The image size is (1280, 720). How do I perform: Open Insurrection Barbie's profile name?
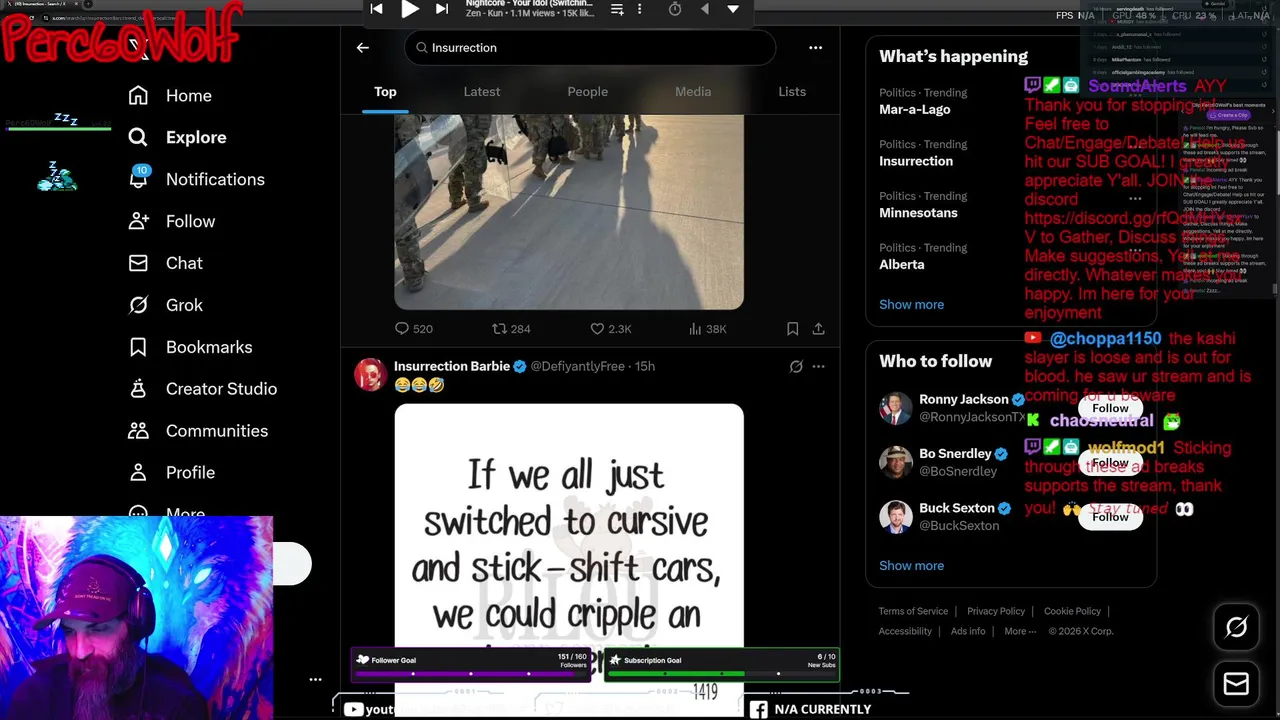point(452,366)
